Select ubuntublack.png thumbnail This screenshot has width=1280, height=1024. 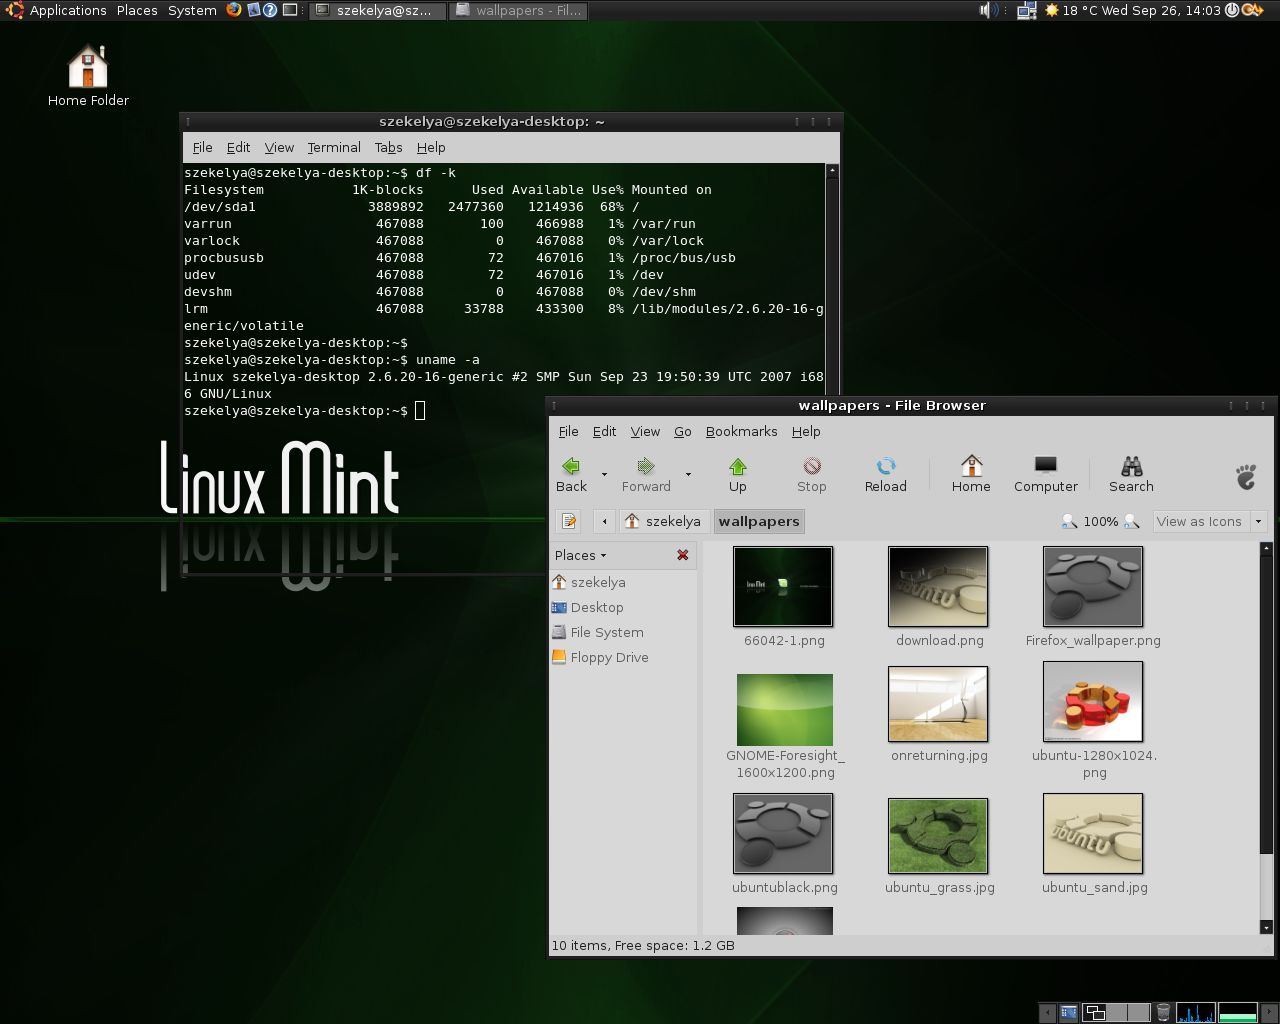click(x=783, y=834)
